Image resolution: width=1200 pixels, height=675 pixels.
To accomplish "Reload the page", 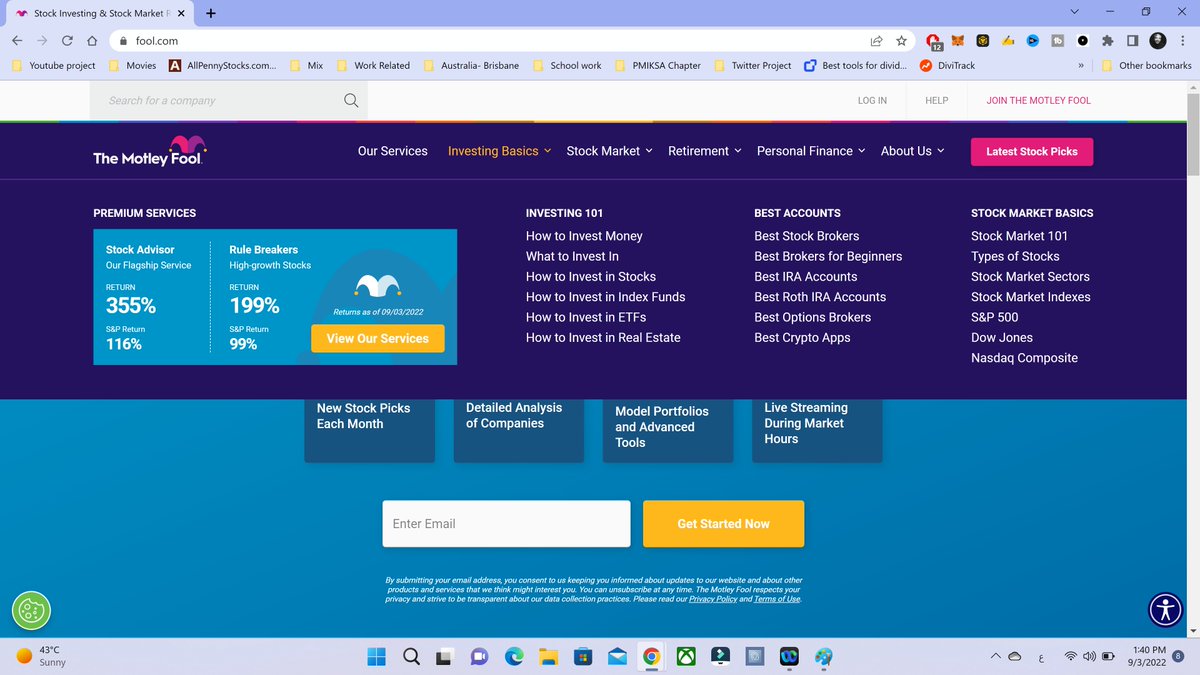I will point(67,41).
